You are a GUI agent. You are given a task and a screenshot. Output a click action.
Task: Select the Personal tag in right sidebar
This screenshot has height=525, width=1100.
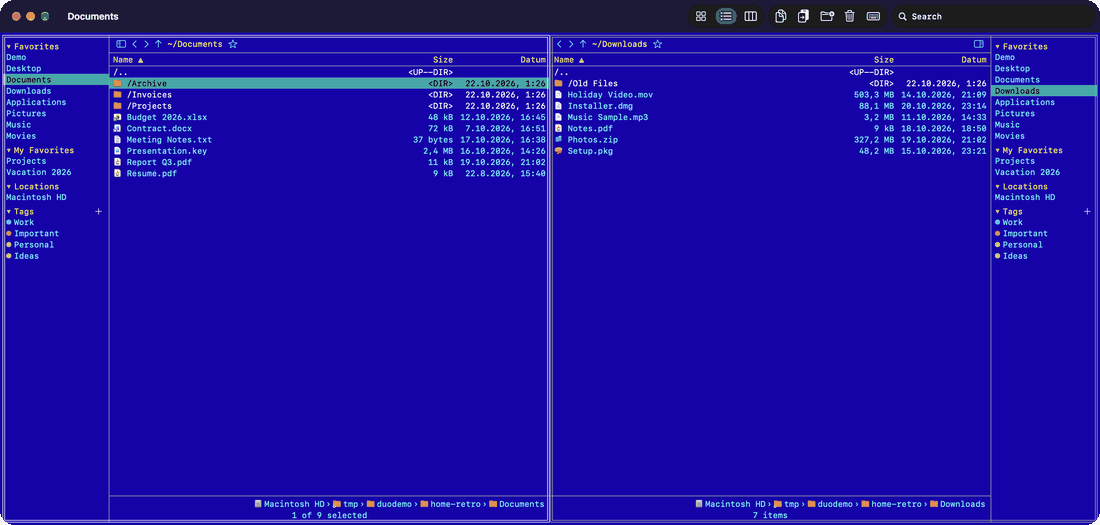click(1022, 245)
